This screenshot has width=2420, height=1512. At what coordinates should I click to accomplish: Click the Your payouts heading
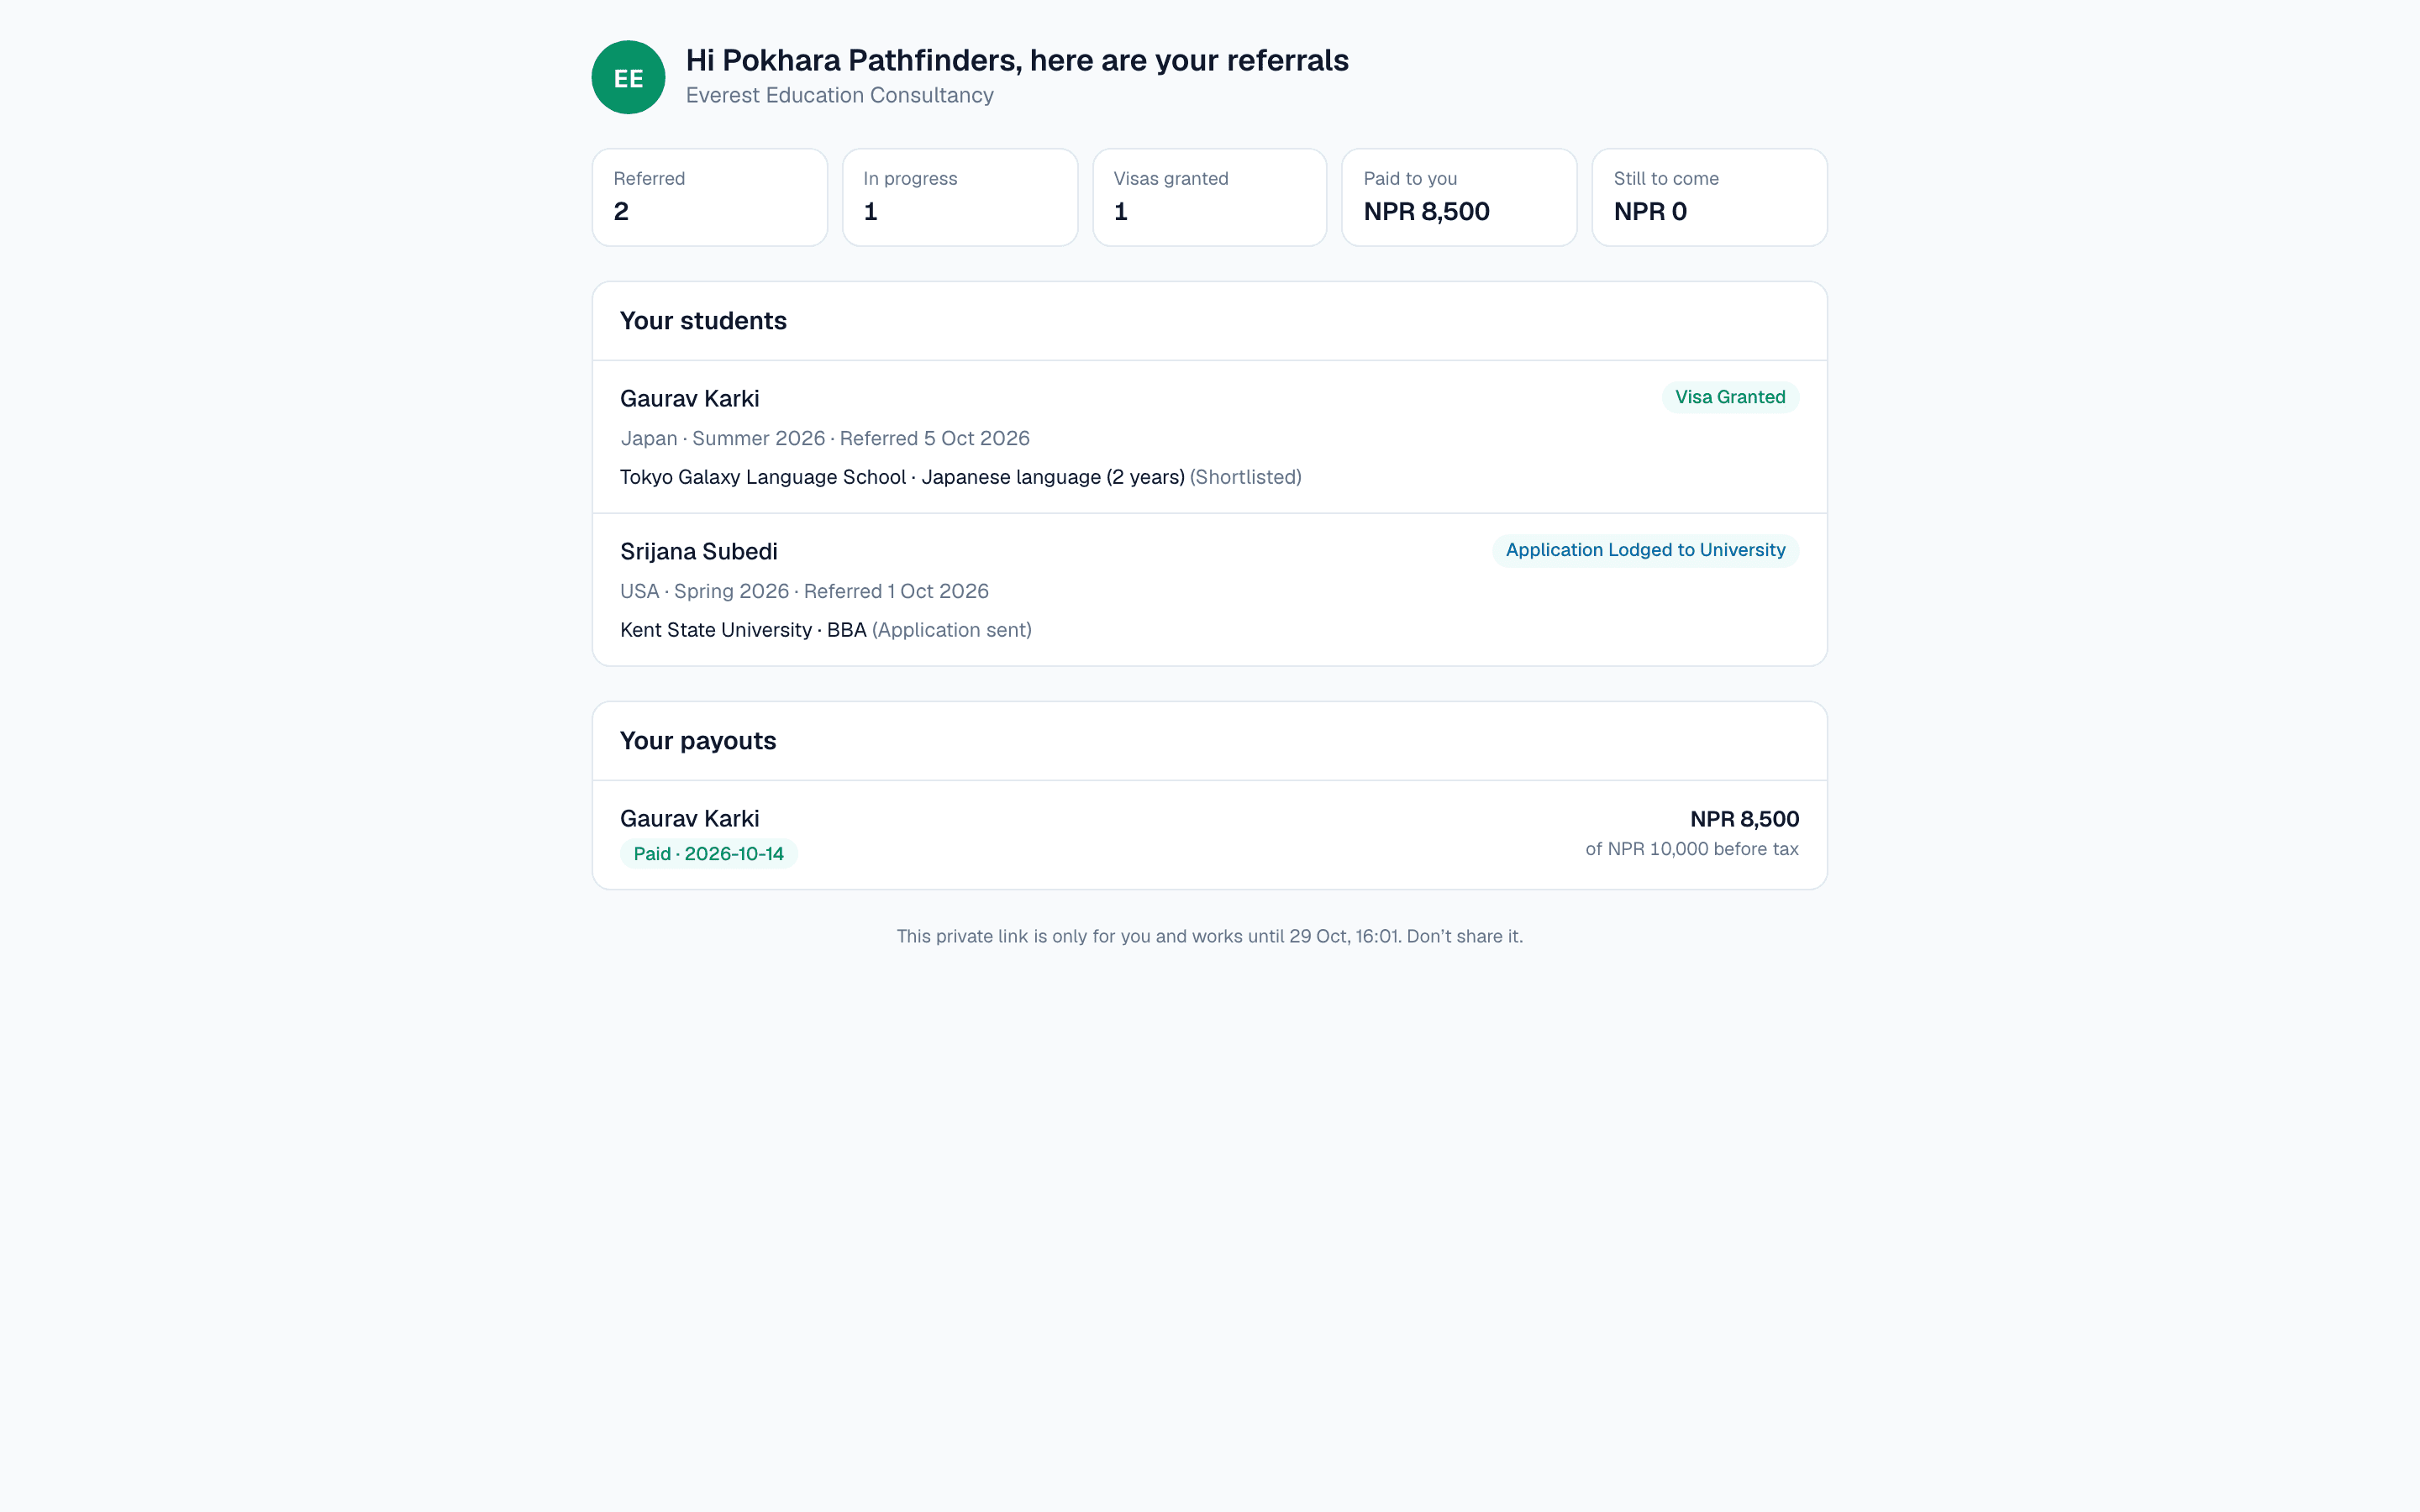pos(698,741)
